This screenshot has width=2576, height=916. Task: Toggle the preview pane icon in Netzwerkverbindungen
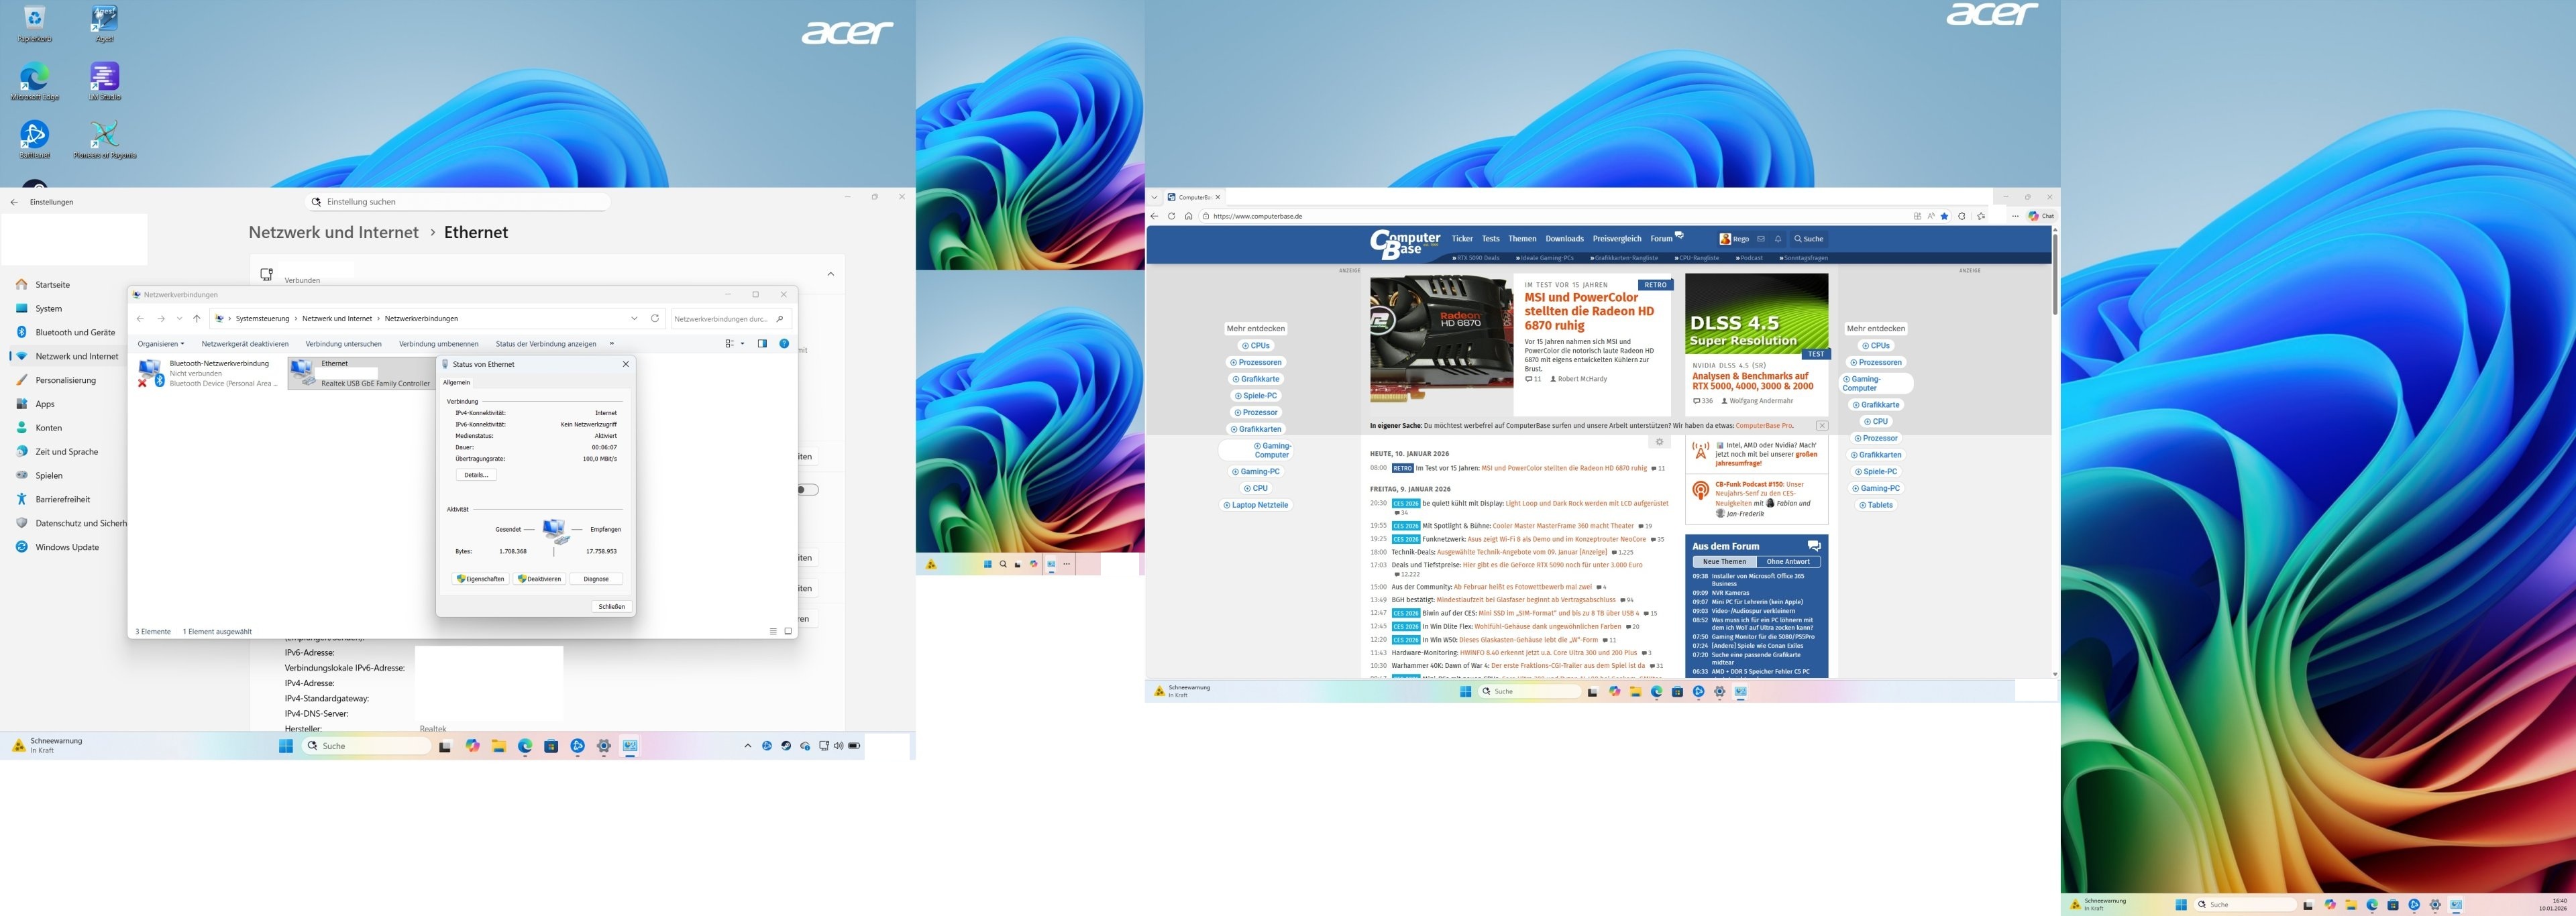(x=762, y=344)
